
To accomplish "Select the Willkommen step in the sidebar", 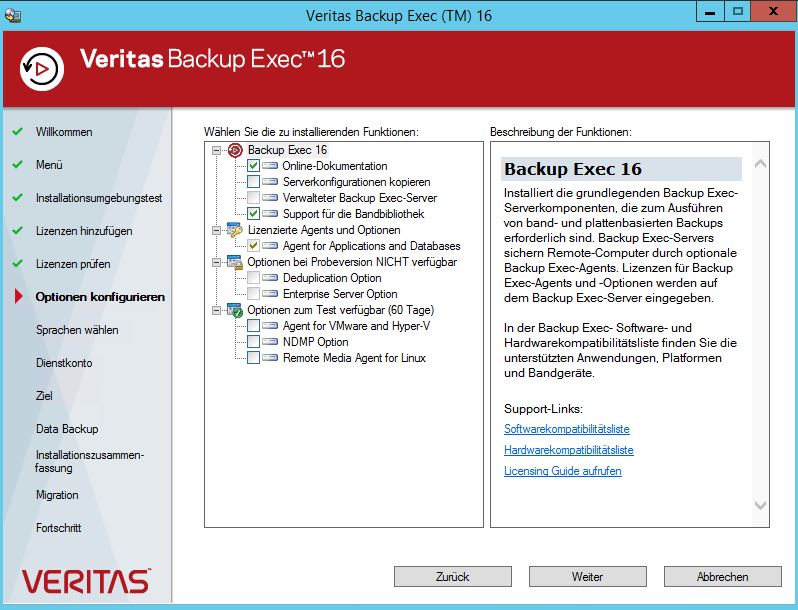I will (x=64, y=132).
